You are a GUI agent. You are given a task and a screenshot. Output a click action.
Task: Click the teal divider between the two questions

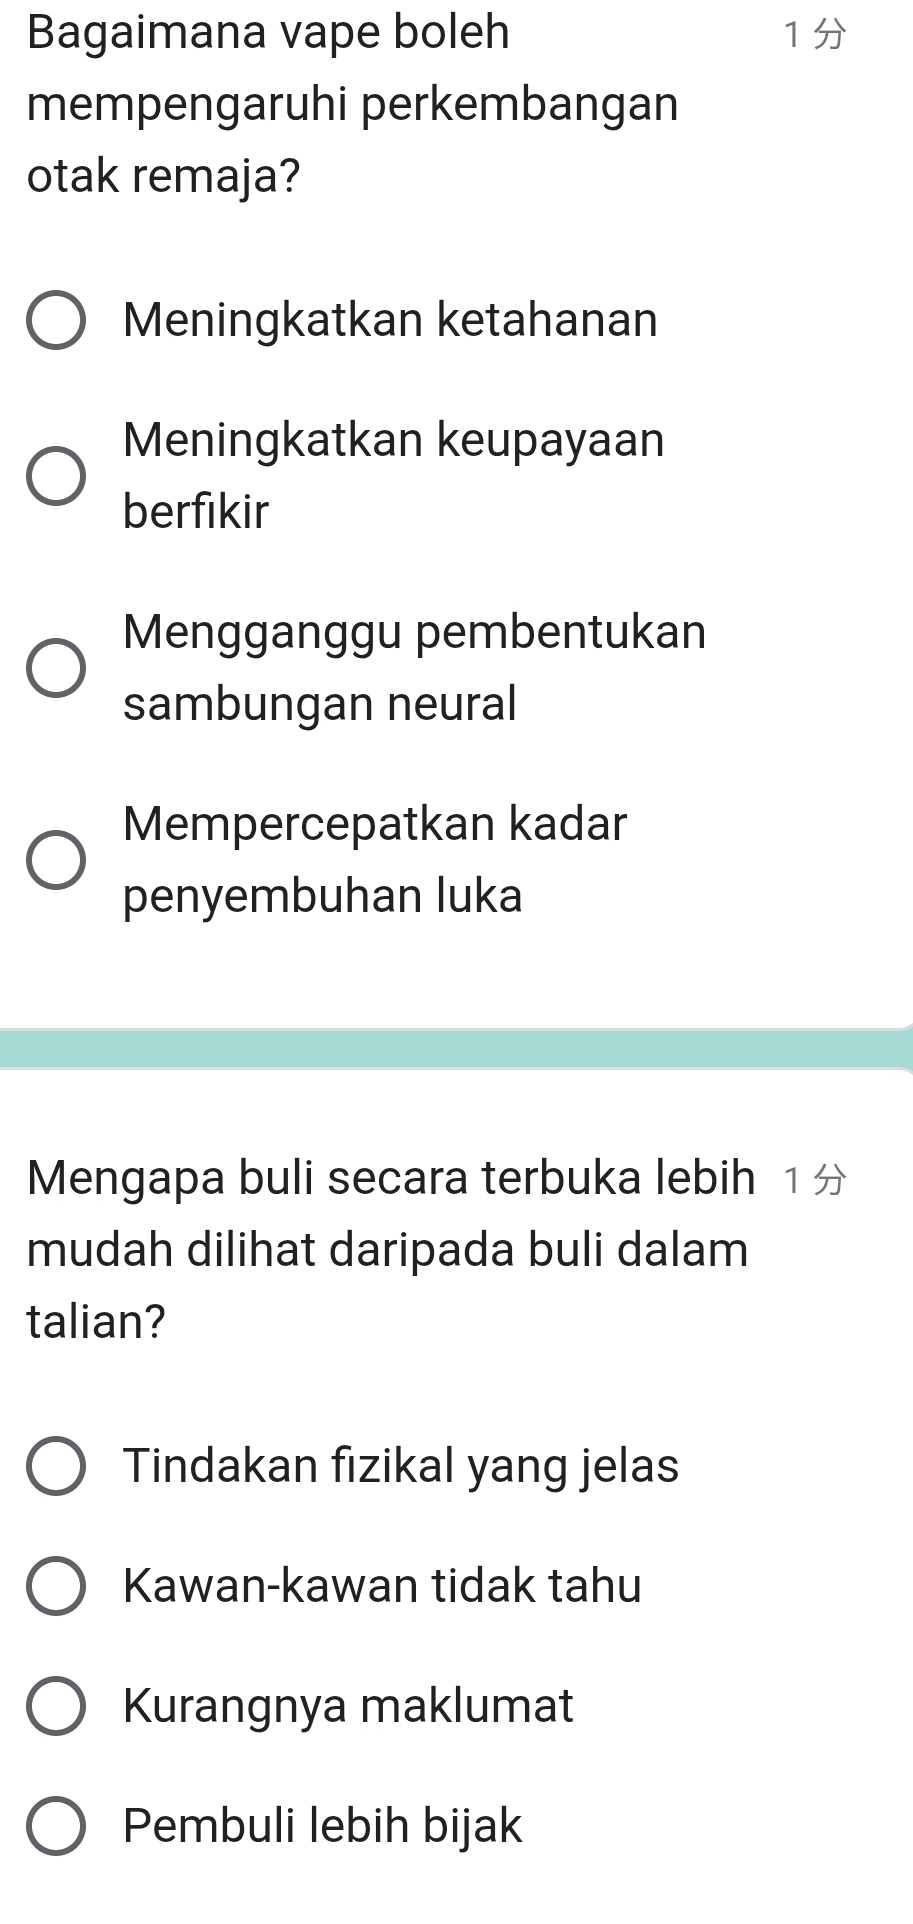(x=456, y=1049)
